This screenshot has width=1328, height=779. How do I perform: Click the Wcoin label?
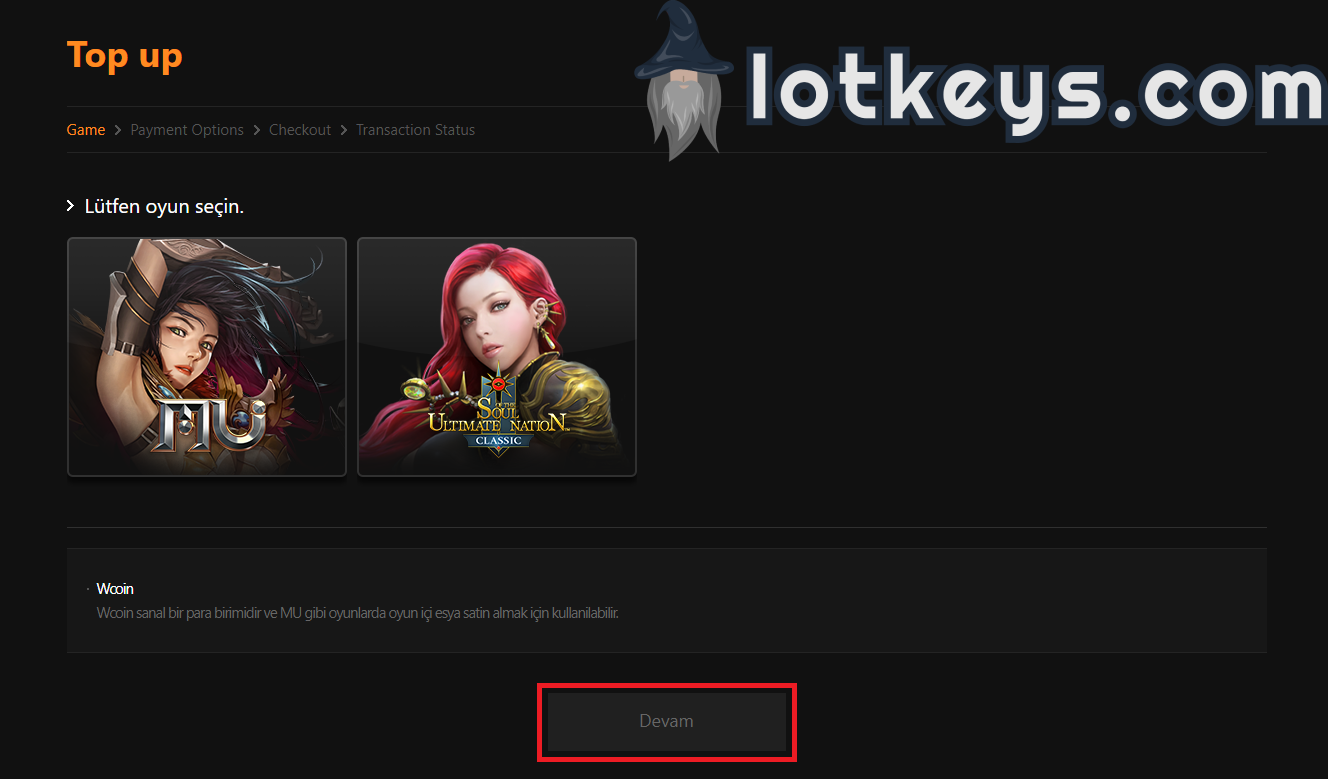(115, 588)
